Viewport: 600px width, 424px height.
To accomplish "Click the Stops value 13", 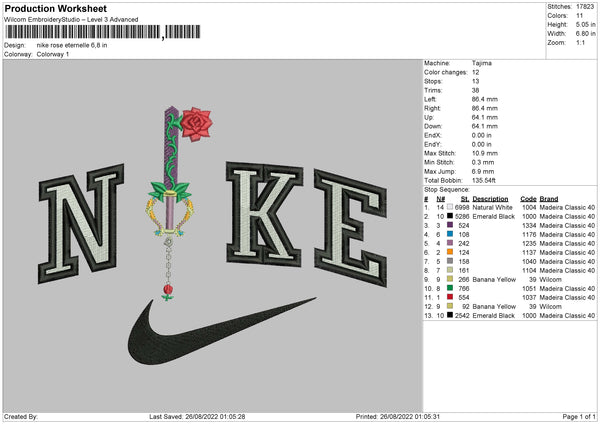I will pos(475,81).
